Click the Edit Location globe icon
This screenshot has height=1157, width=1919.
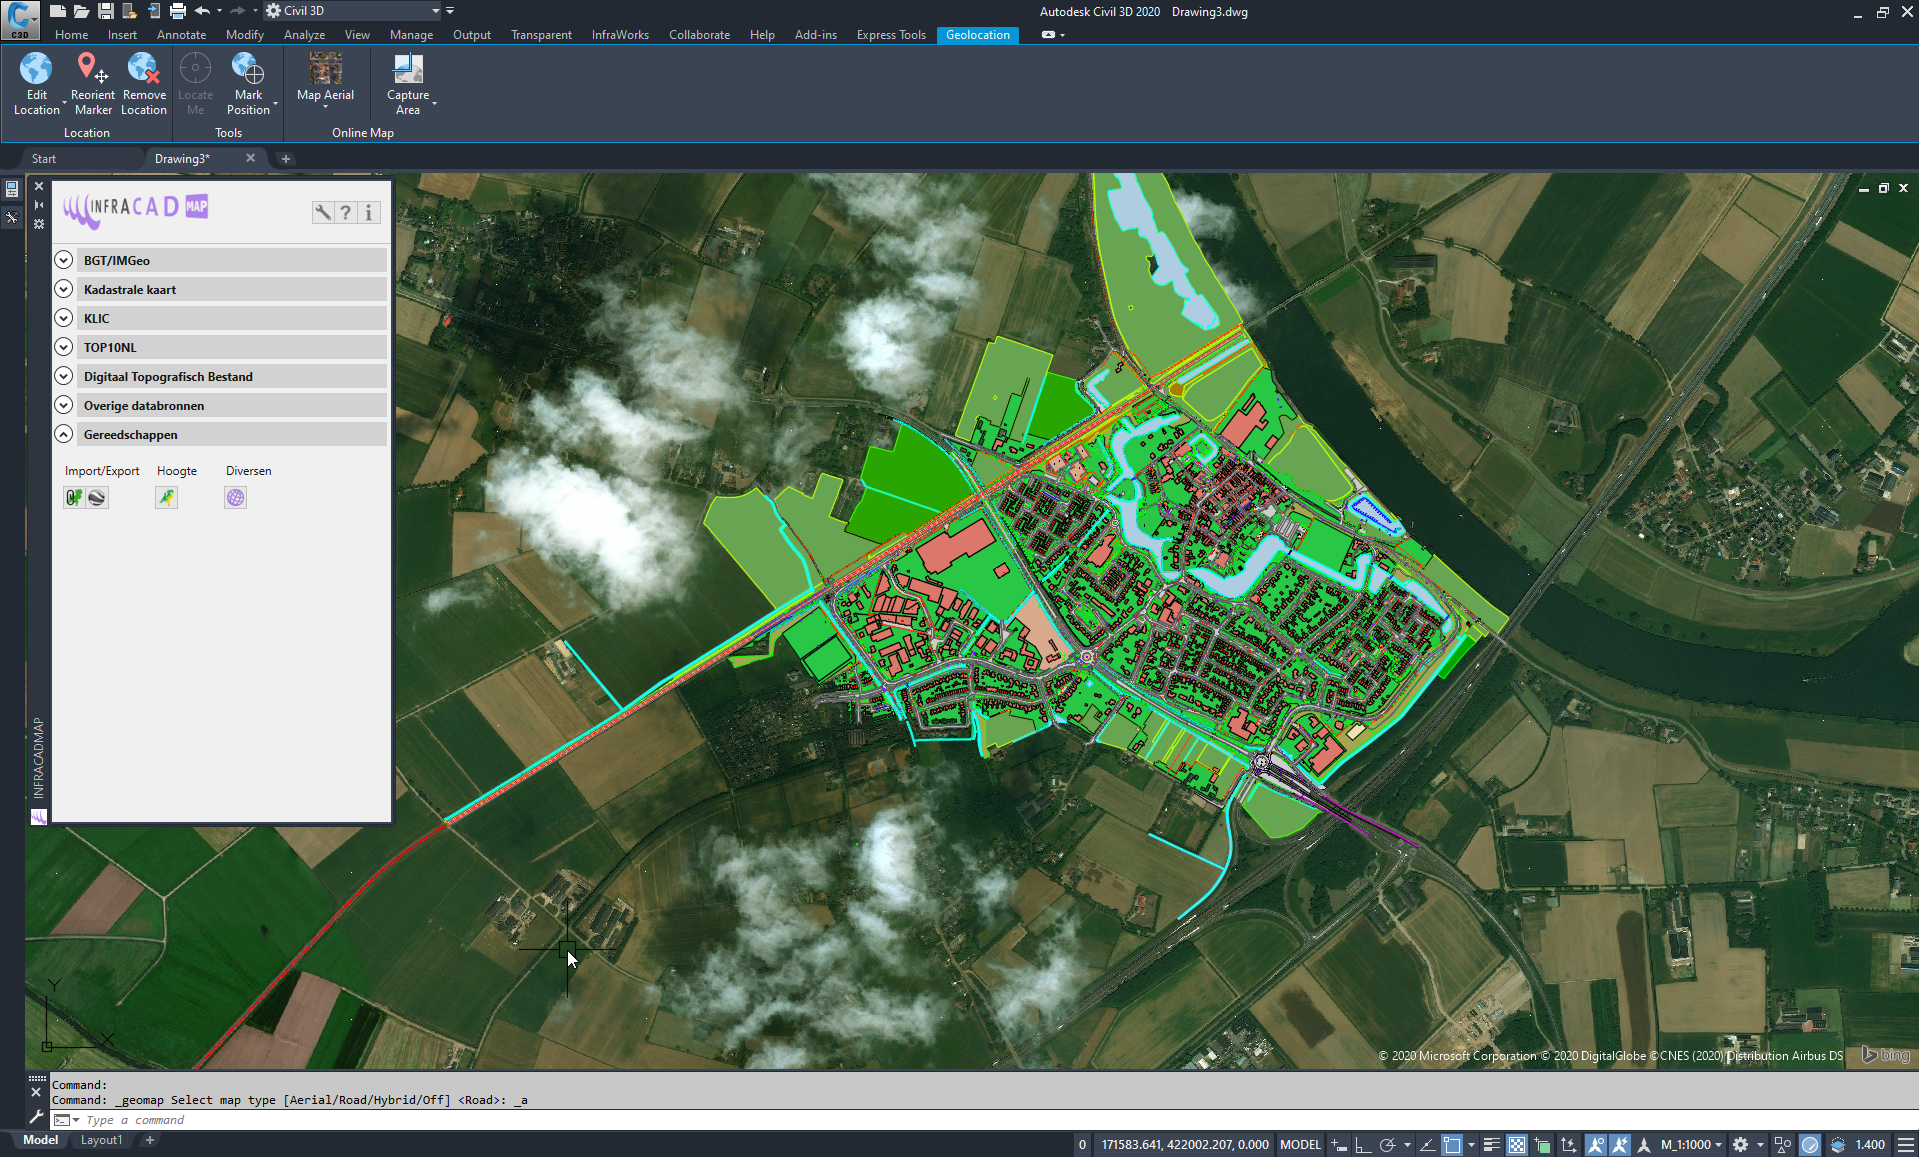(x=36, y=69)
